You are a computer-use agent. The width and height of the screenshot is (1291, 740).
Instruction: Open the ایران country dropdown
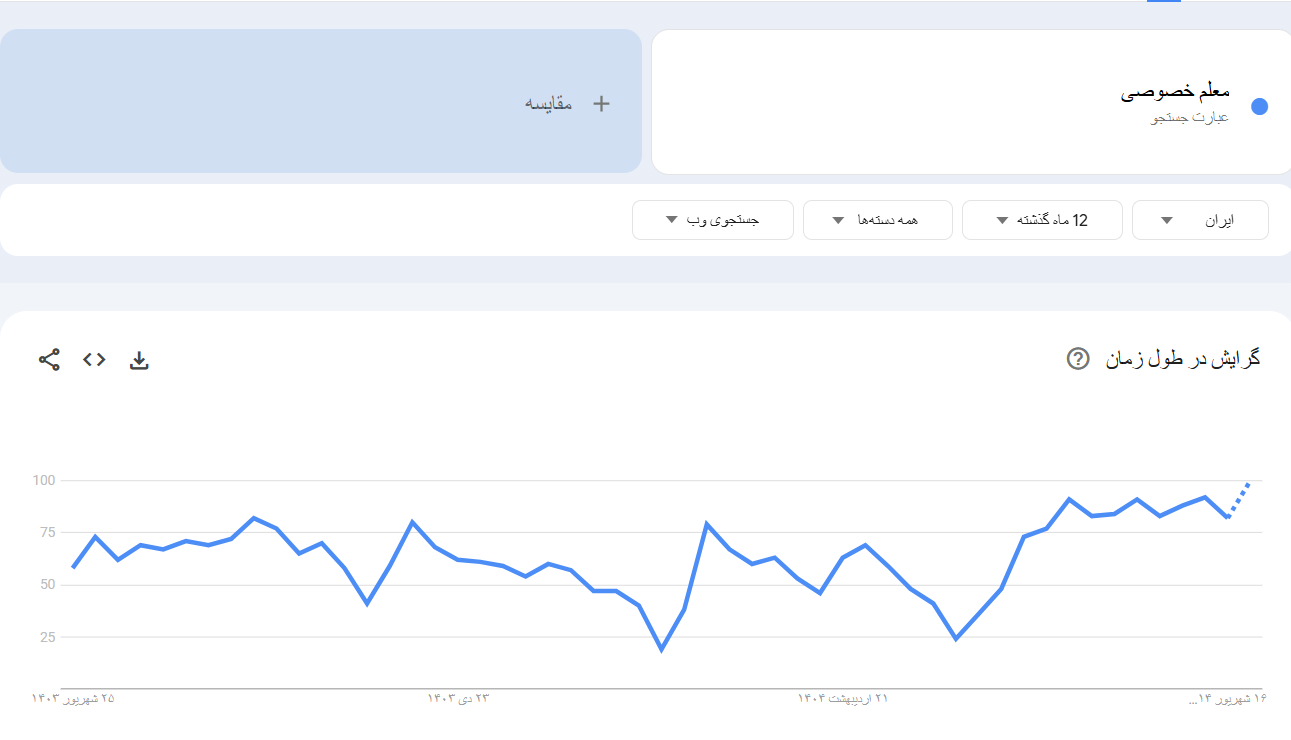1200,220
